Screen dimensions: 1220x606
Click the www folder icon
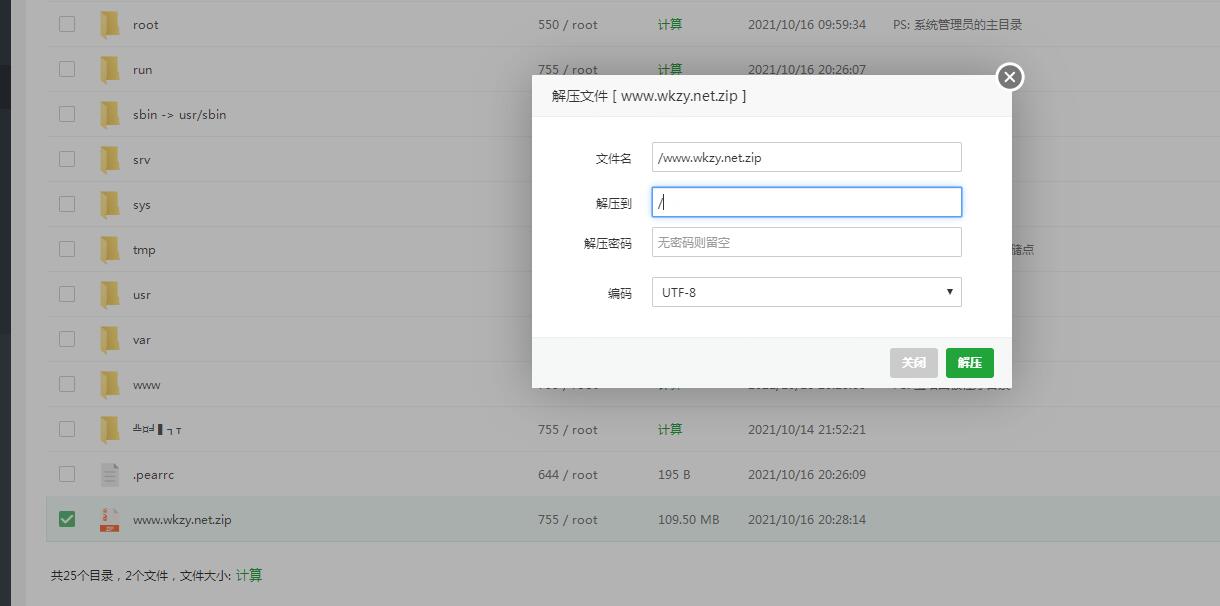110,385
